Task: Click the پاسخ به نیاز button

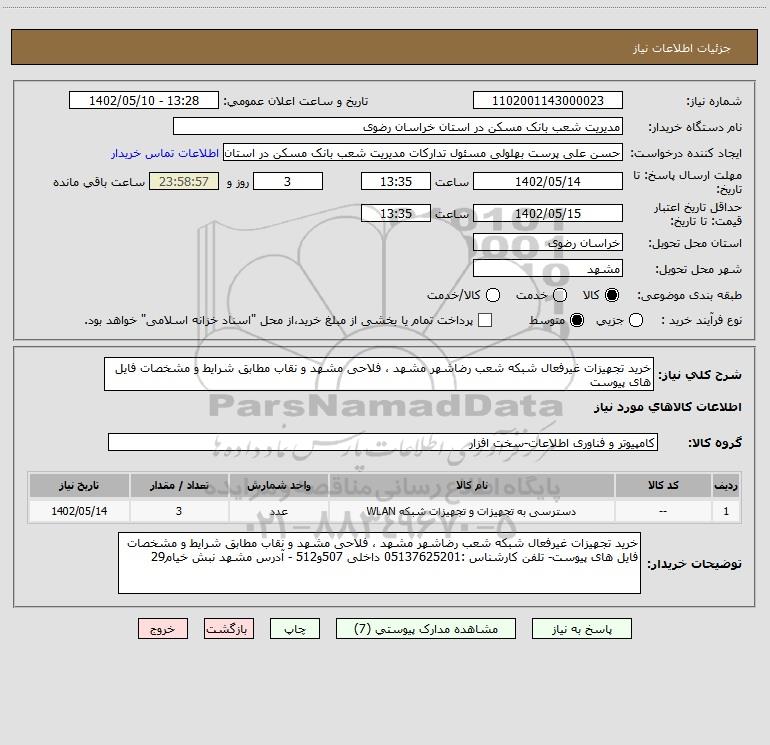Action: [581, 629]
